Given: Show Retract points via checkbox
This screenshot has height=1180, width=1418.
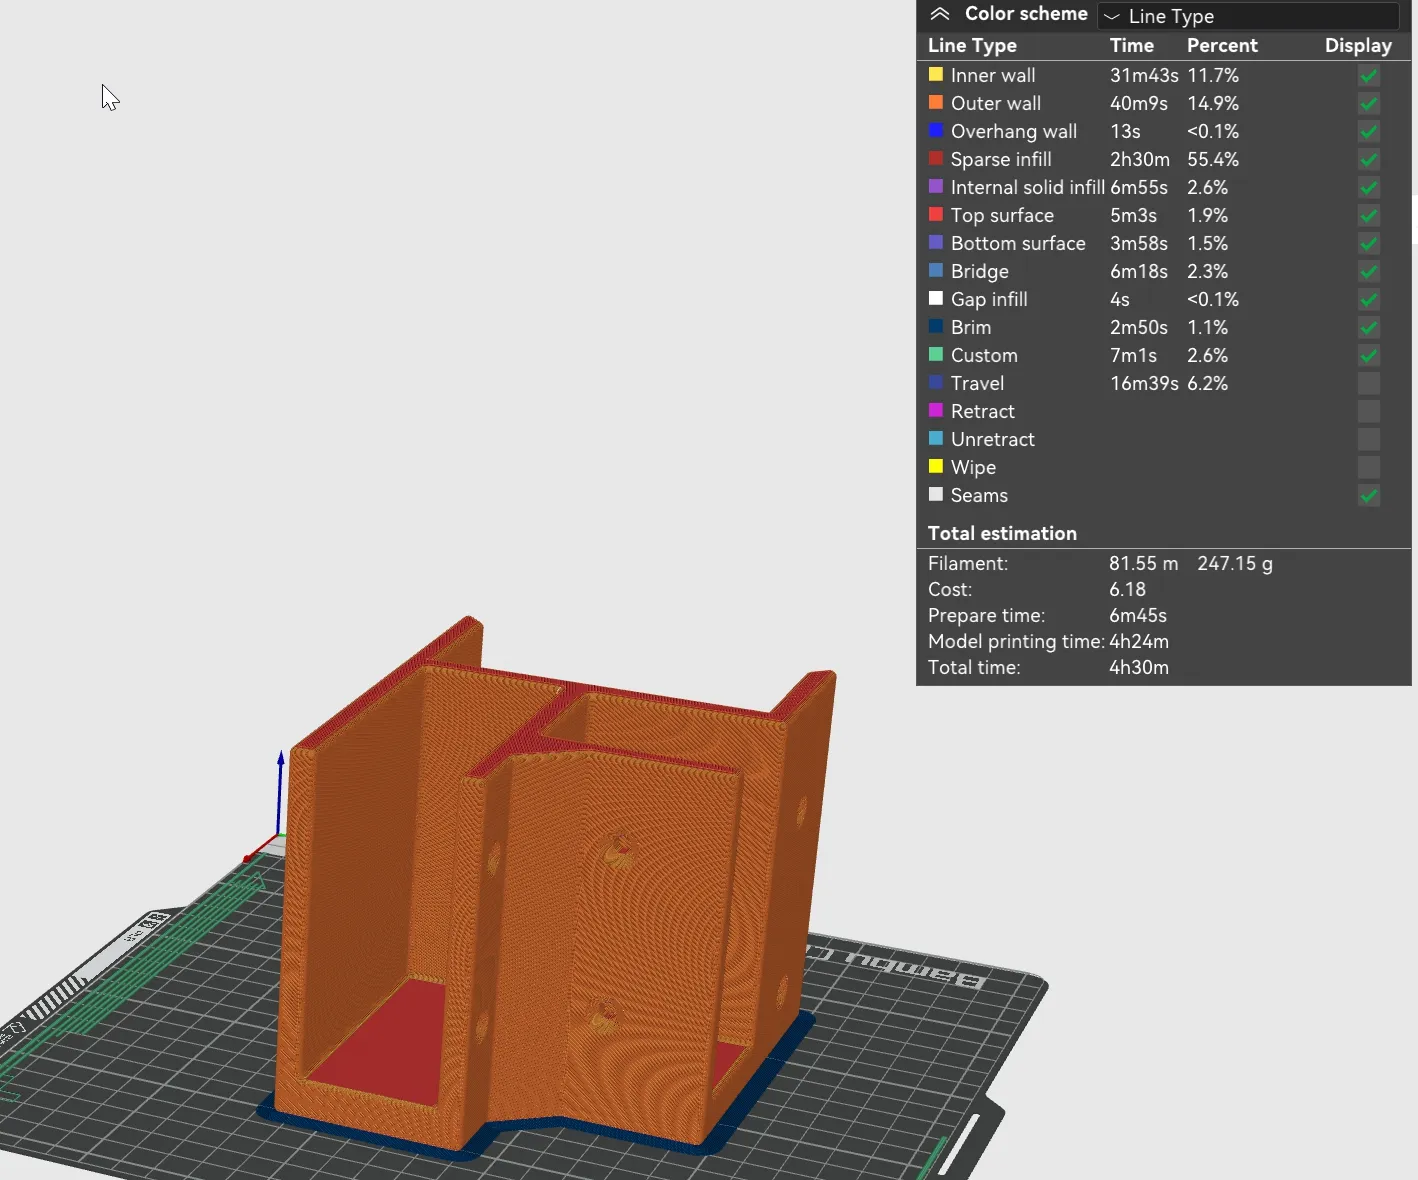Looking at the screenshot, I should tap(1368, 411).
